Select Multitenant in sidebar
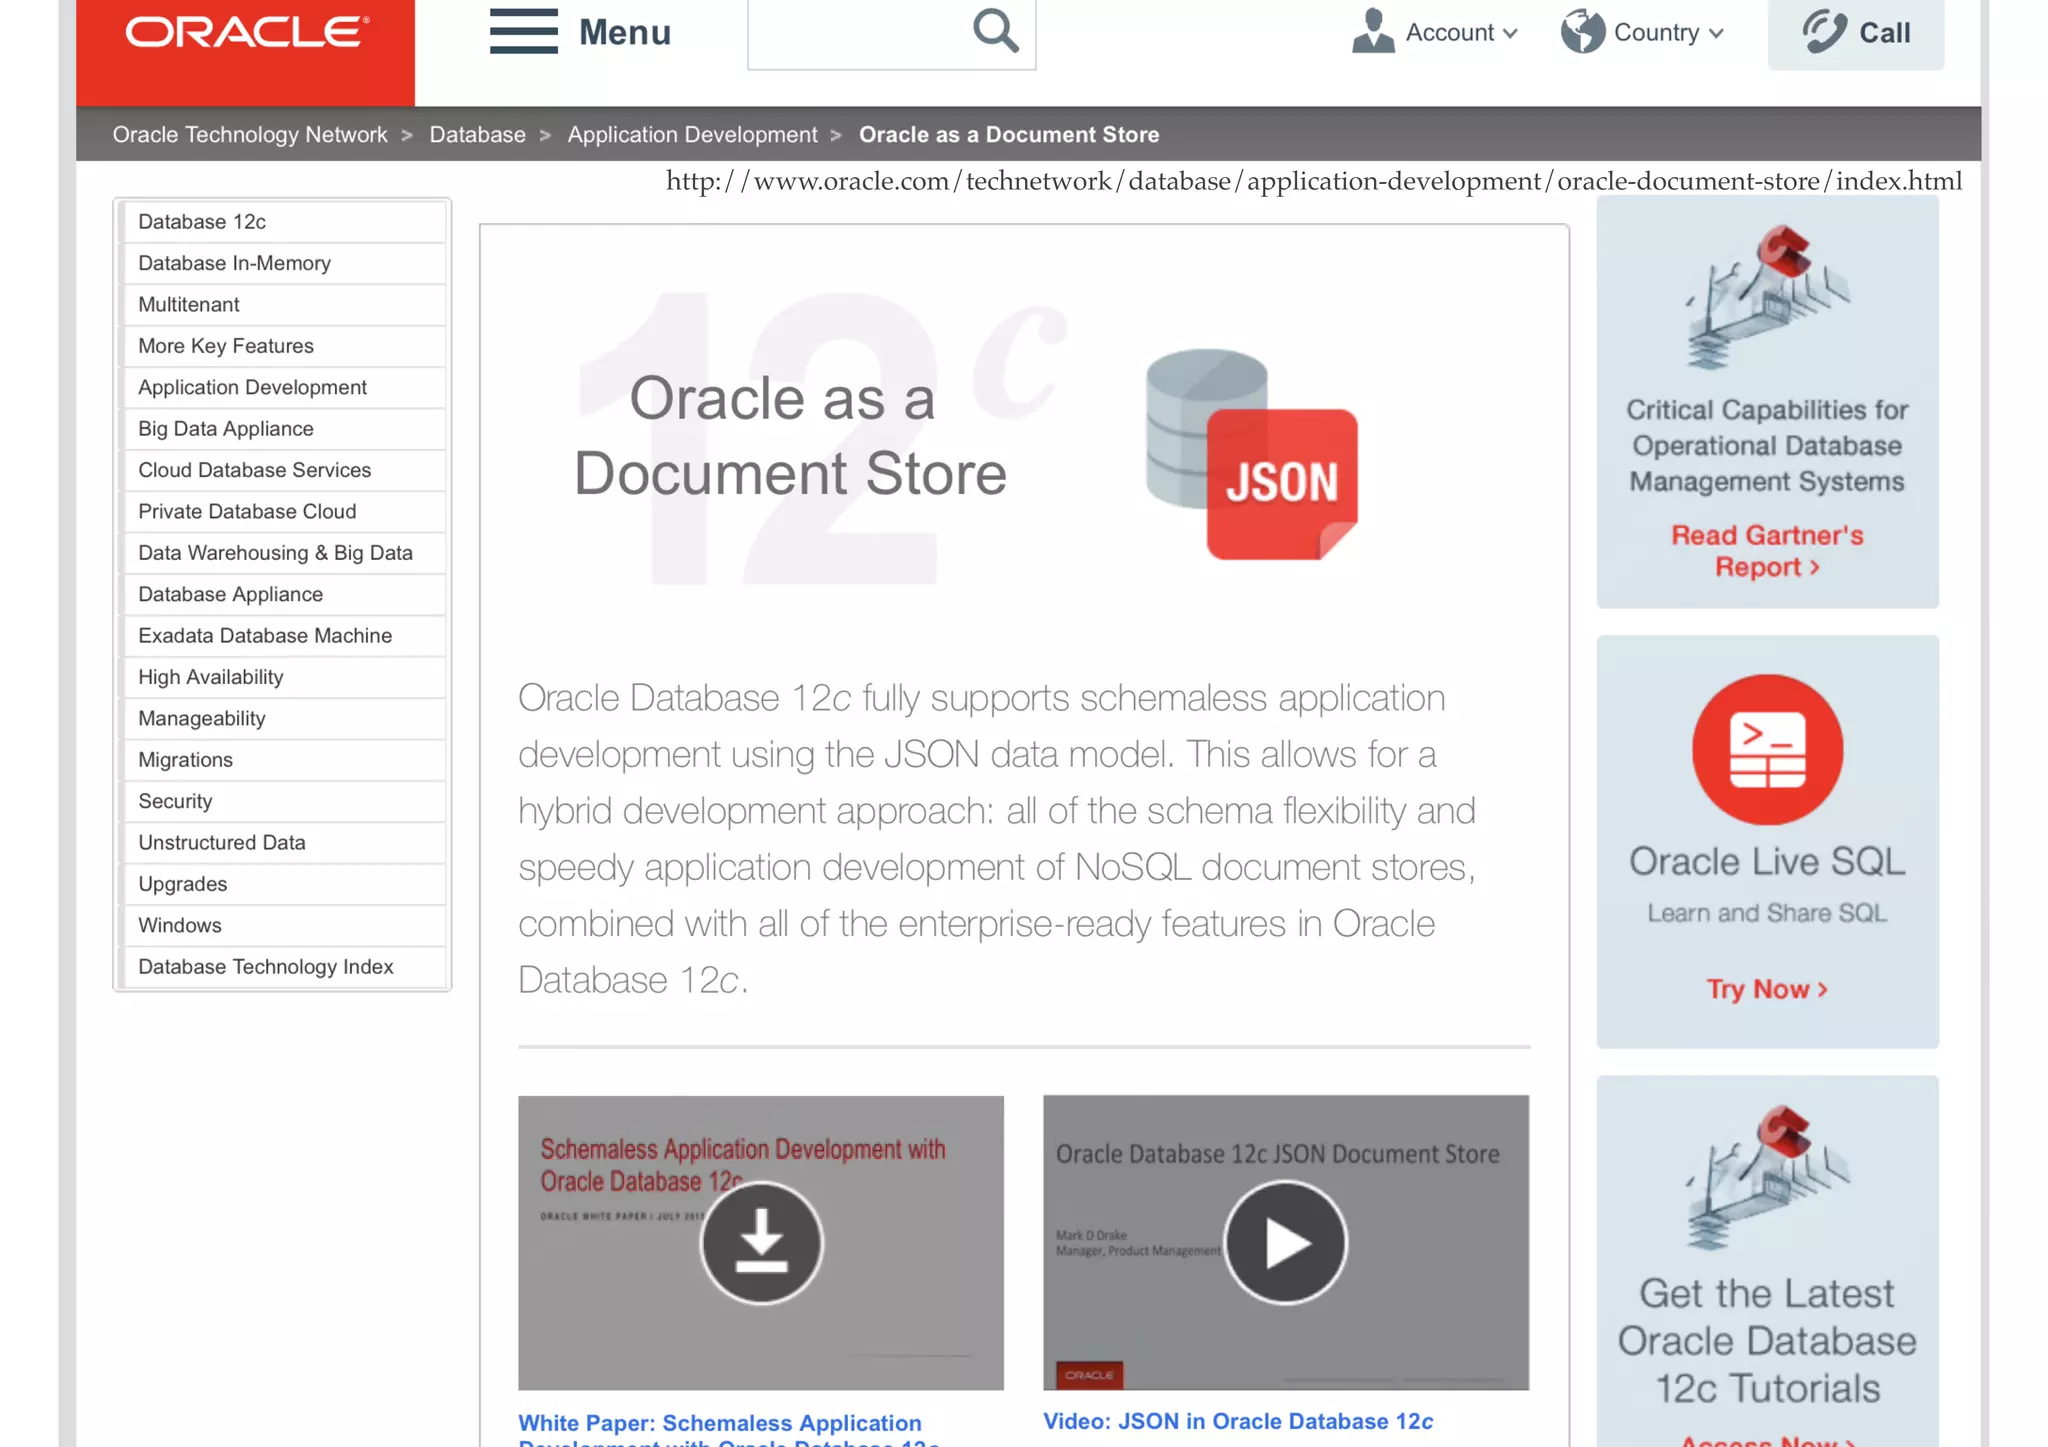The height and width of the screenshot is (1447, 2048). pyautogui.click(x=284, y=304)
